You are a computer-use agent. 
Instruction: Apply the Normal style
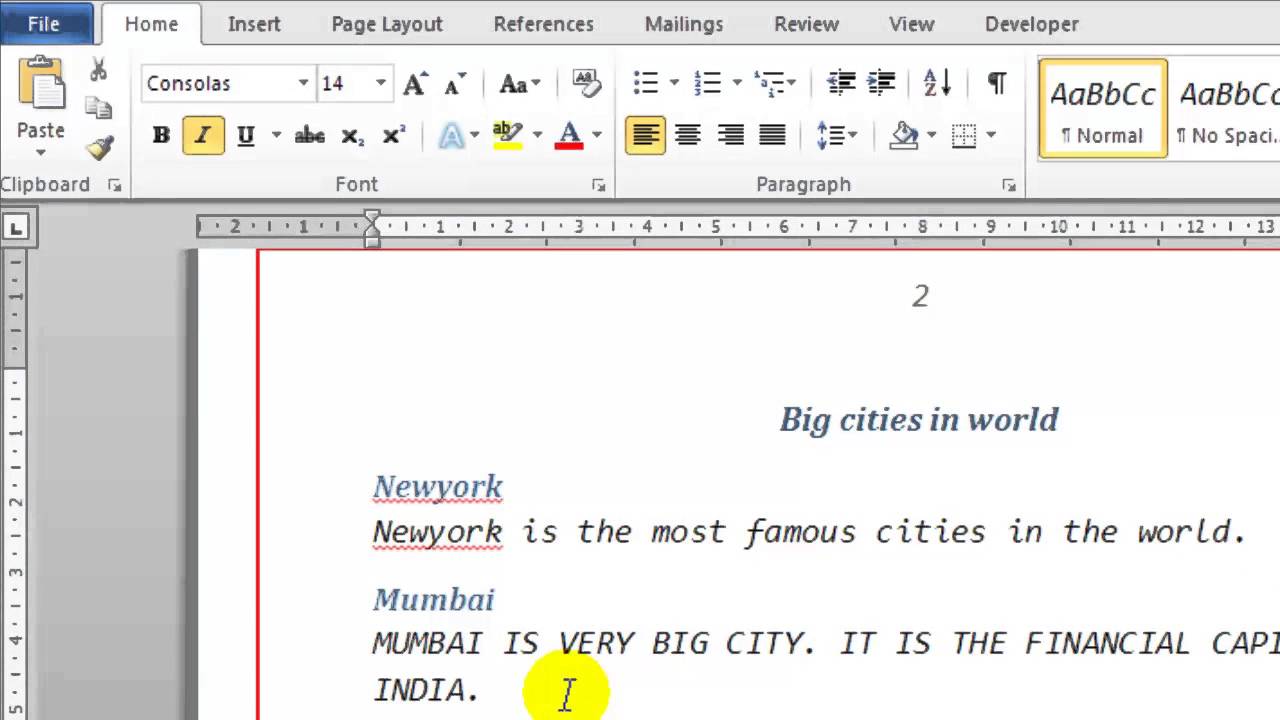coord(1103,108)
